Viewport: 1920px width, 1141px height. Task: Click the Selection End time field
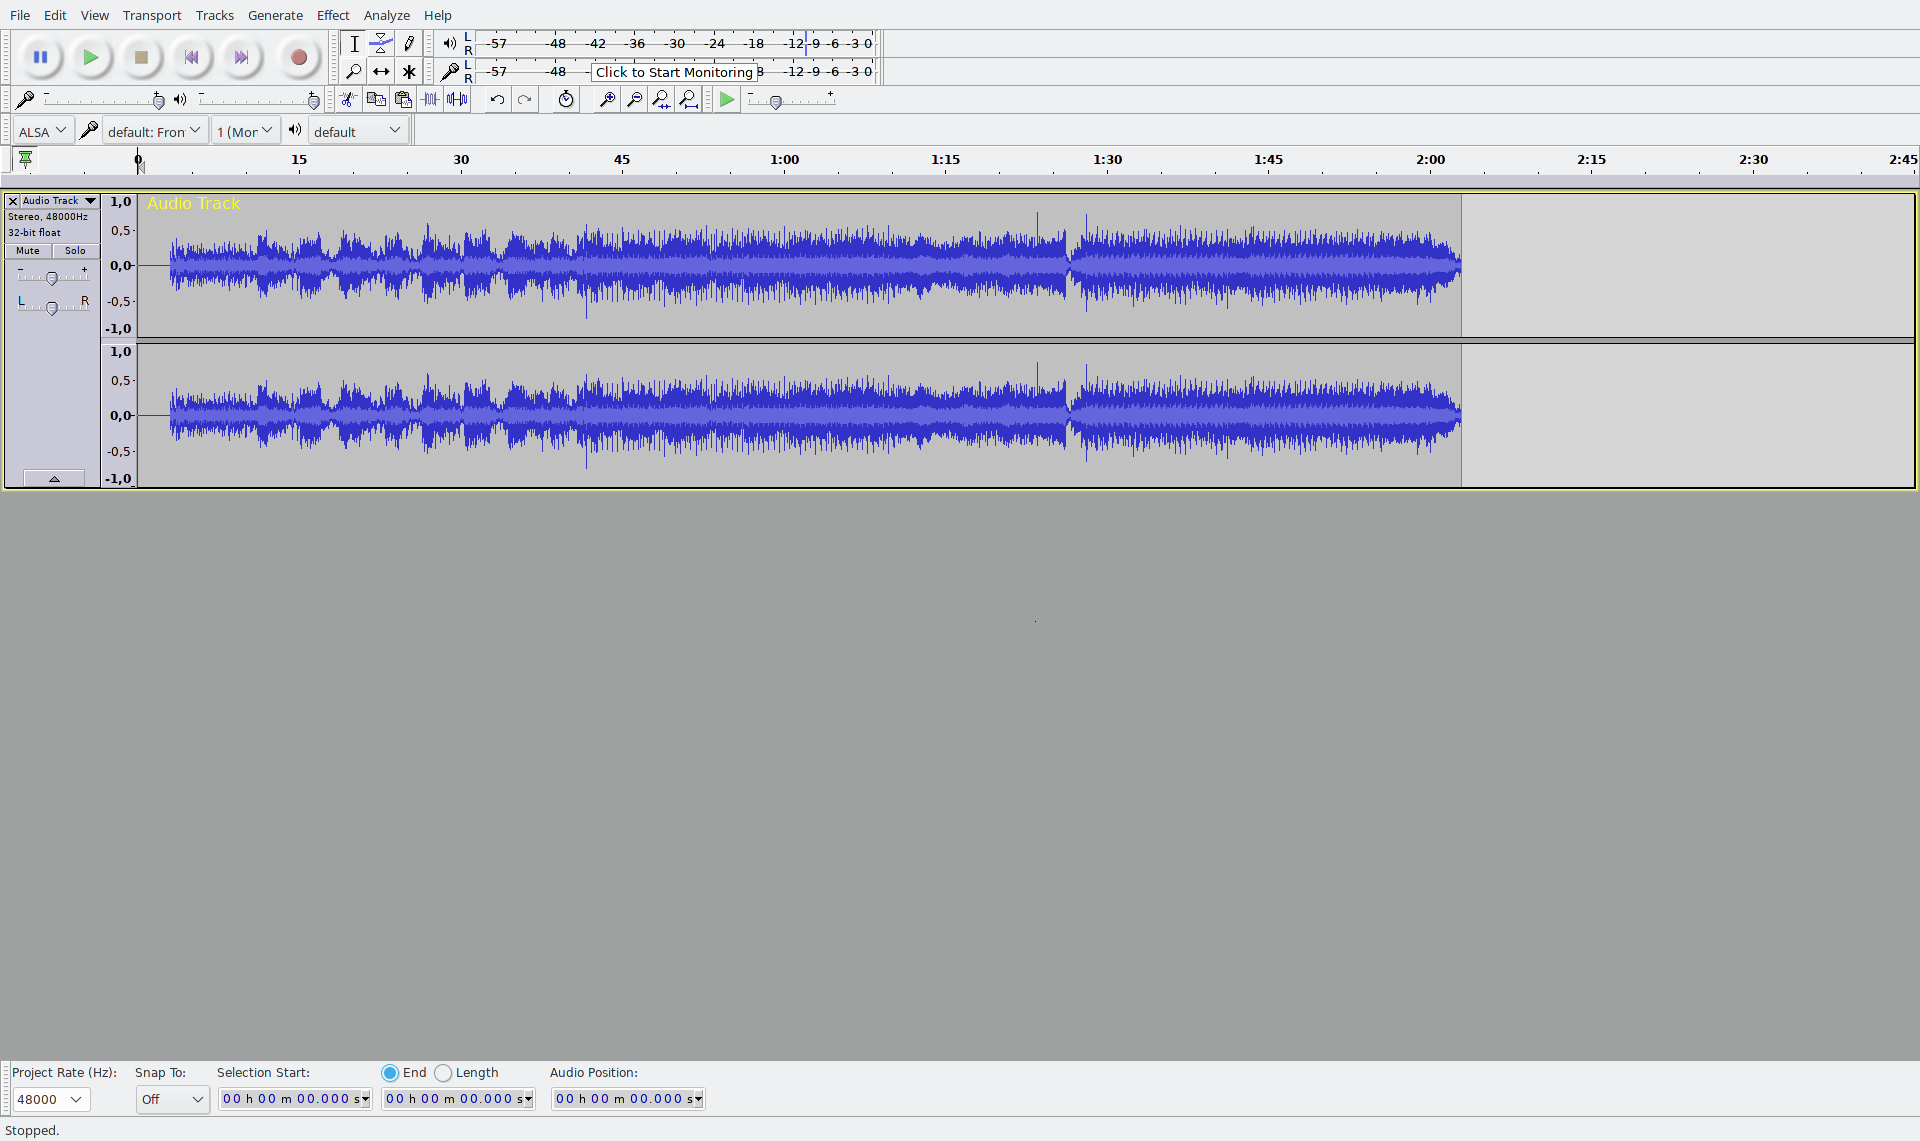458,1099
